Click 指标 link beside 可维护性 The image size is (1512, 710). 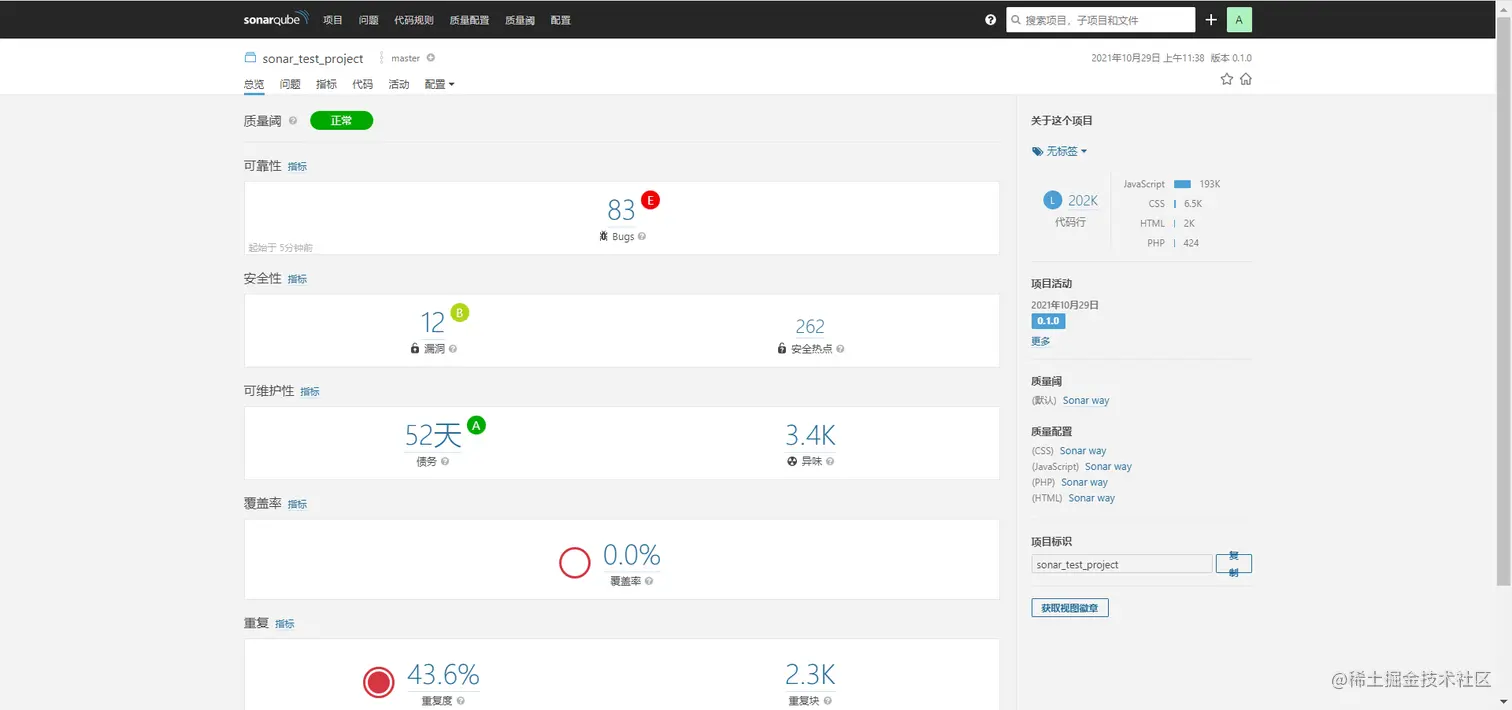pyautogui.click(x=310, y=392)
